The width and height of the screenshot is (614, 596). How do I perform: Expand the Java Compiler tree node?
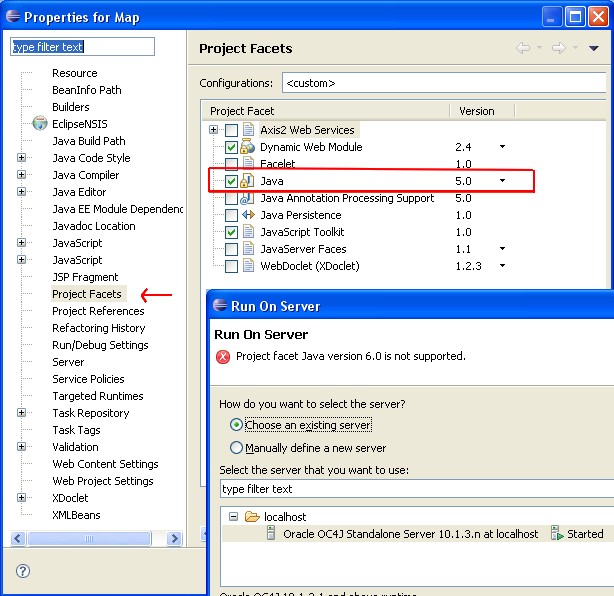click(22, 175)
